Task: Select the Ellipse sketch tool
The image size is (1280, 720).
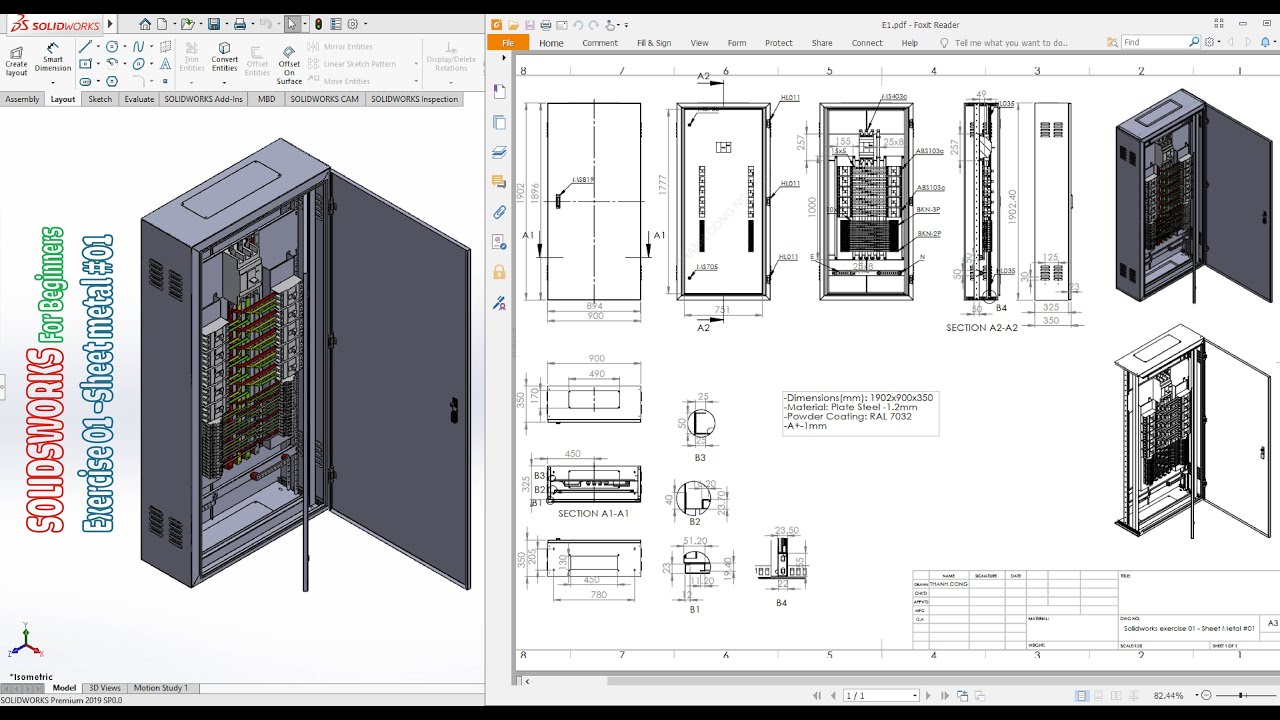Action: coord(138,64)
